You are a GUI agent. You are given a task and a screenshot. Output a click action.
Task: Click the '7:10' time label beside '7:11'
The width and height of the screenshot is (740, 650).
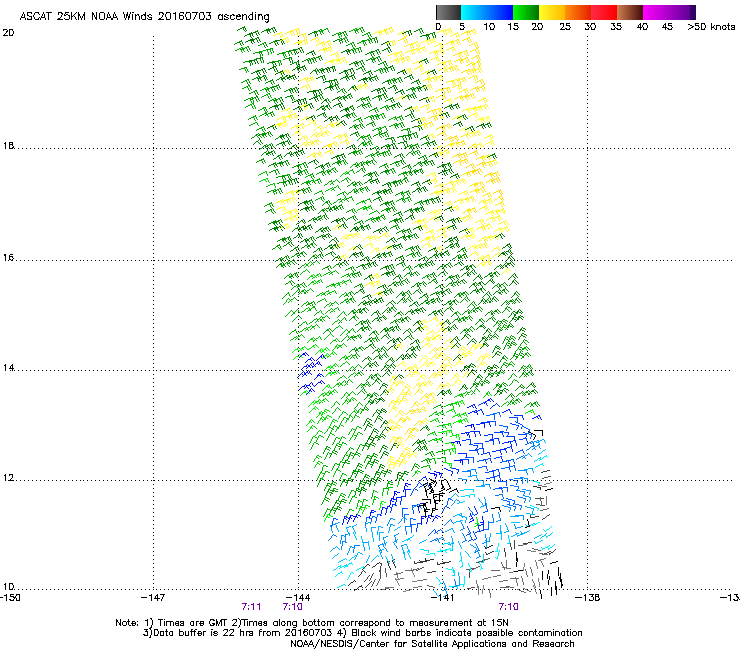point(293,607)
